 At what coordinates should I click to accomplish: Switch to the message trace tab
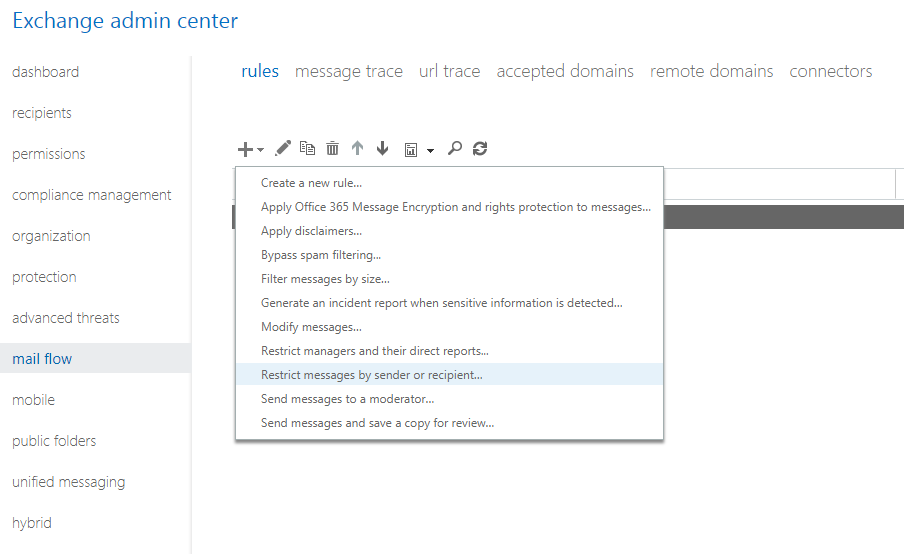349,71
